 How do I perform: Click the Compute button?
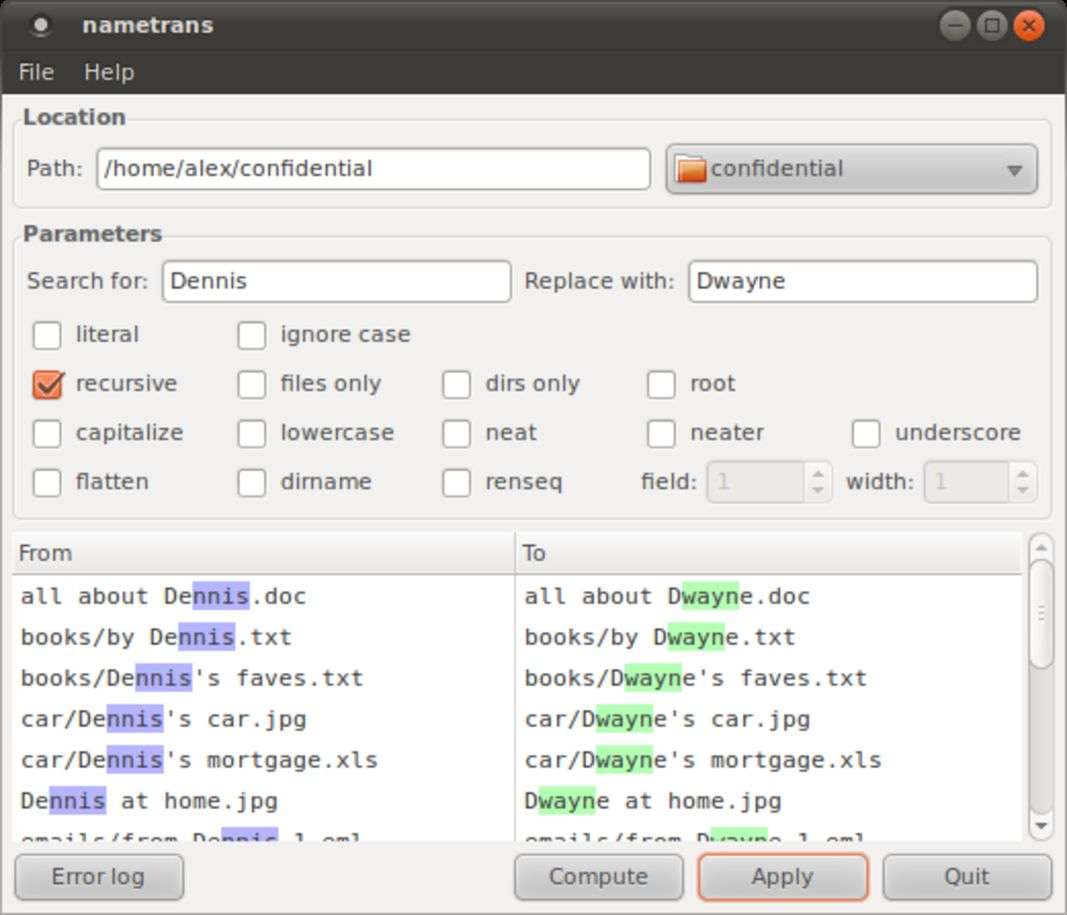598,877
